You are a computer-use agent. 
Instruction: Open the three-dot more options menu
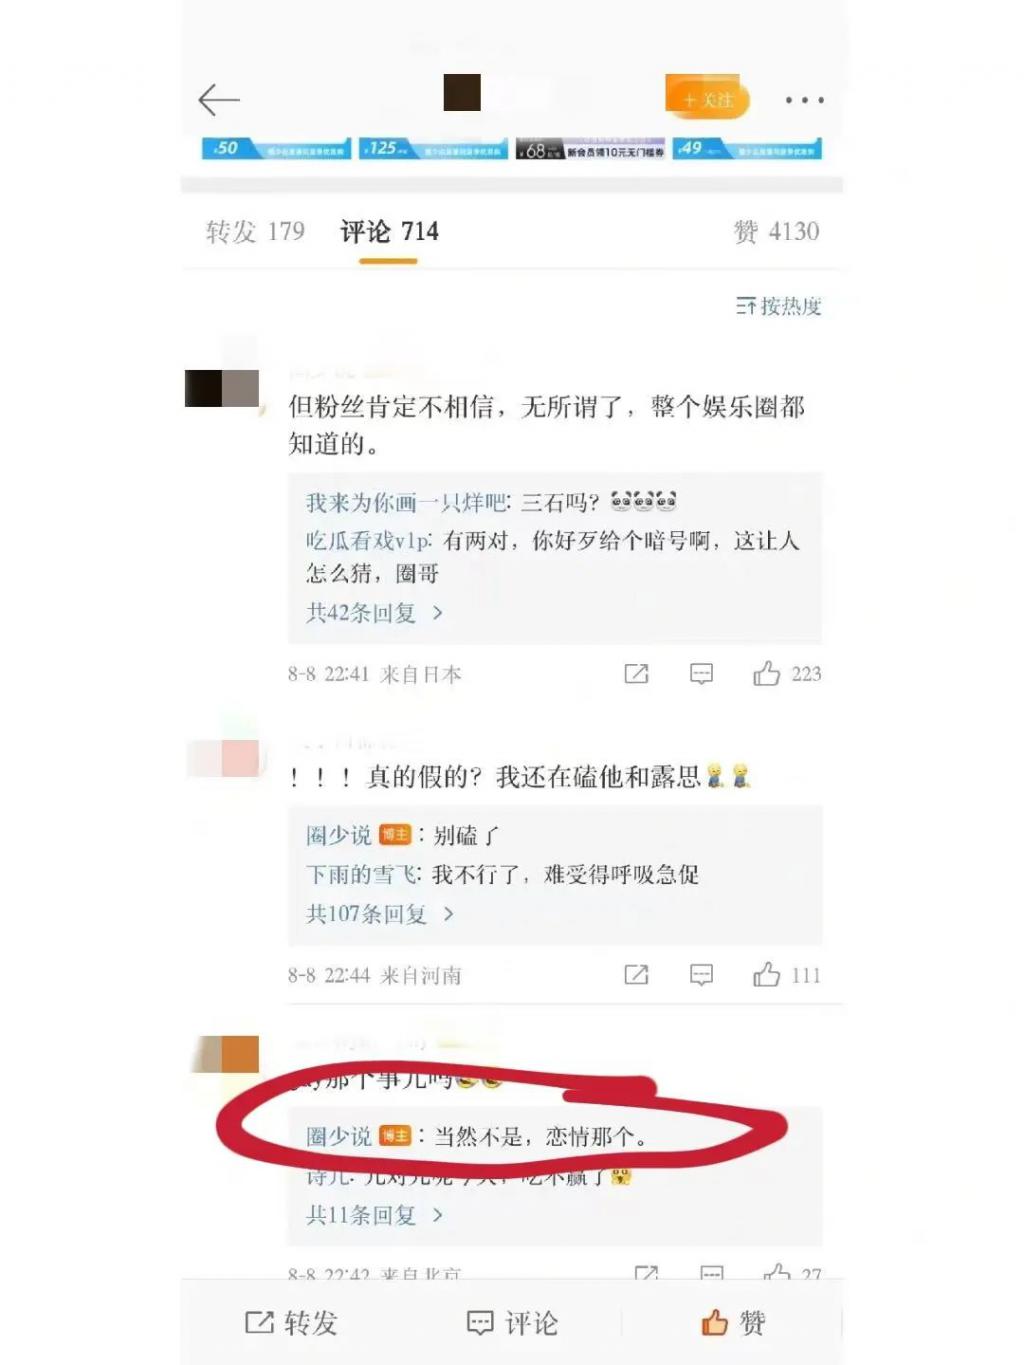tap(804, 100)
